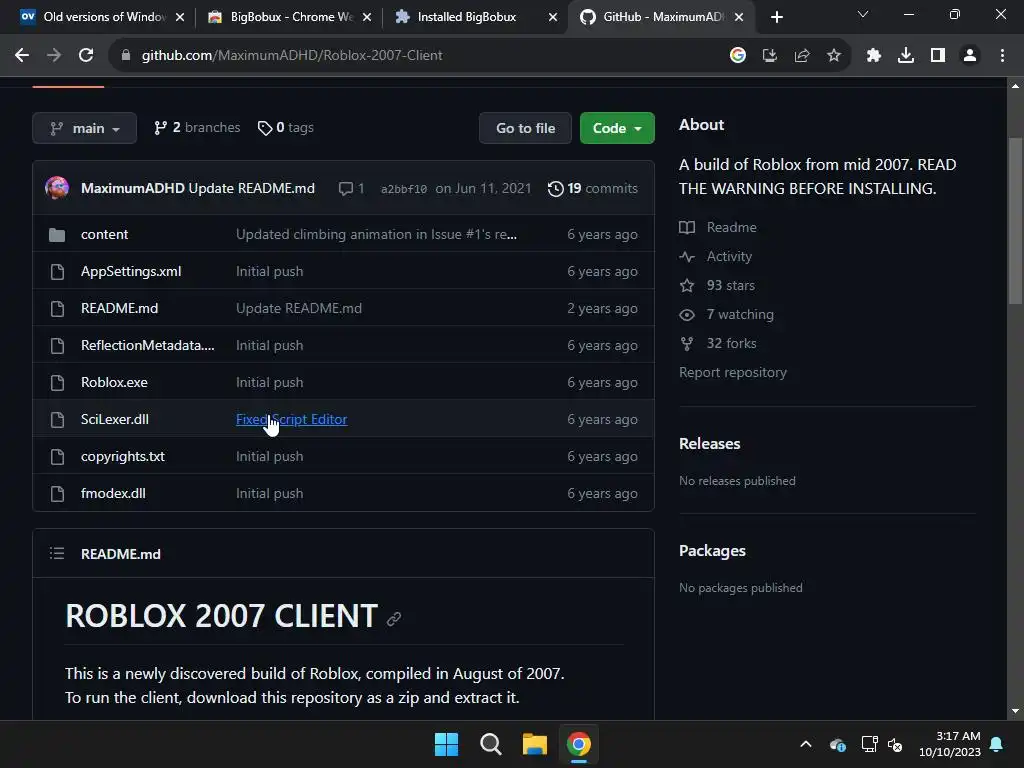Open Windows Start menu
This screenshot has height=768, width=1024.
coord(447,744)
